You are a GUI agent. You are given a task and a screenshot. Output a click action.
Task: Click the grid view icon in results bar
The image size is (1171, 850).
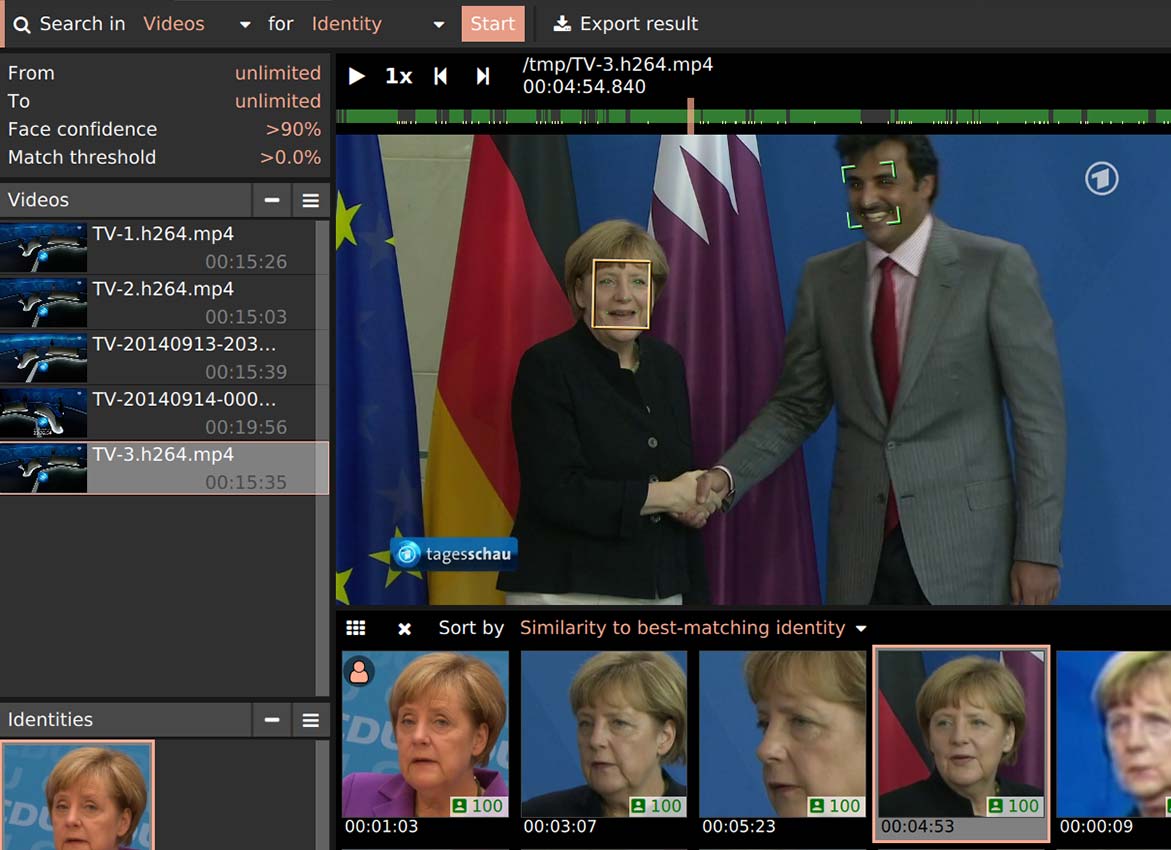pos(356,628)
